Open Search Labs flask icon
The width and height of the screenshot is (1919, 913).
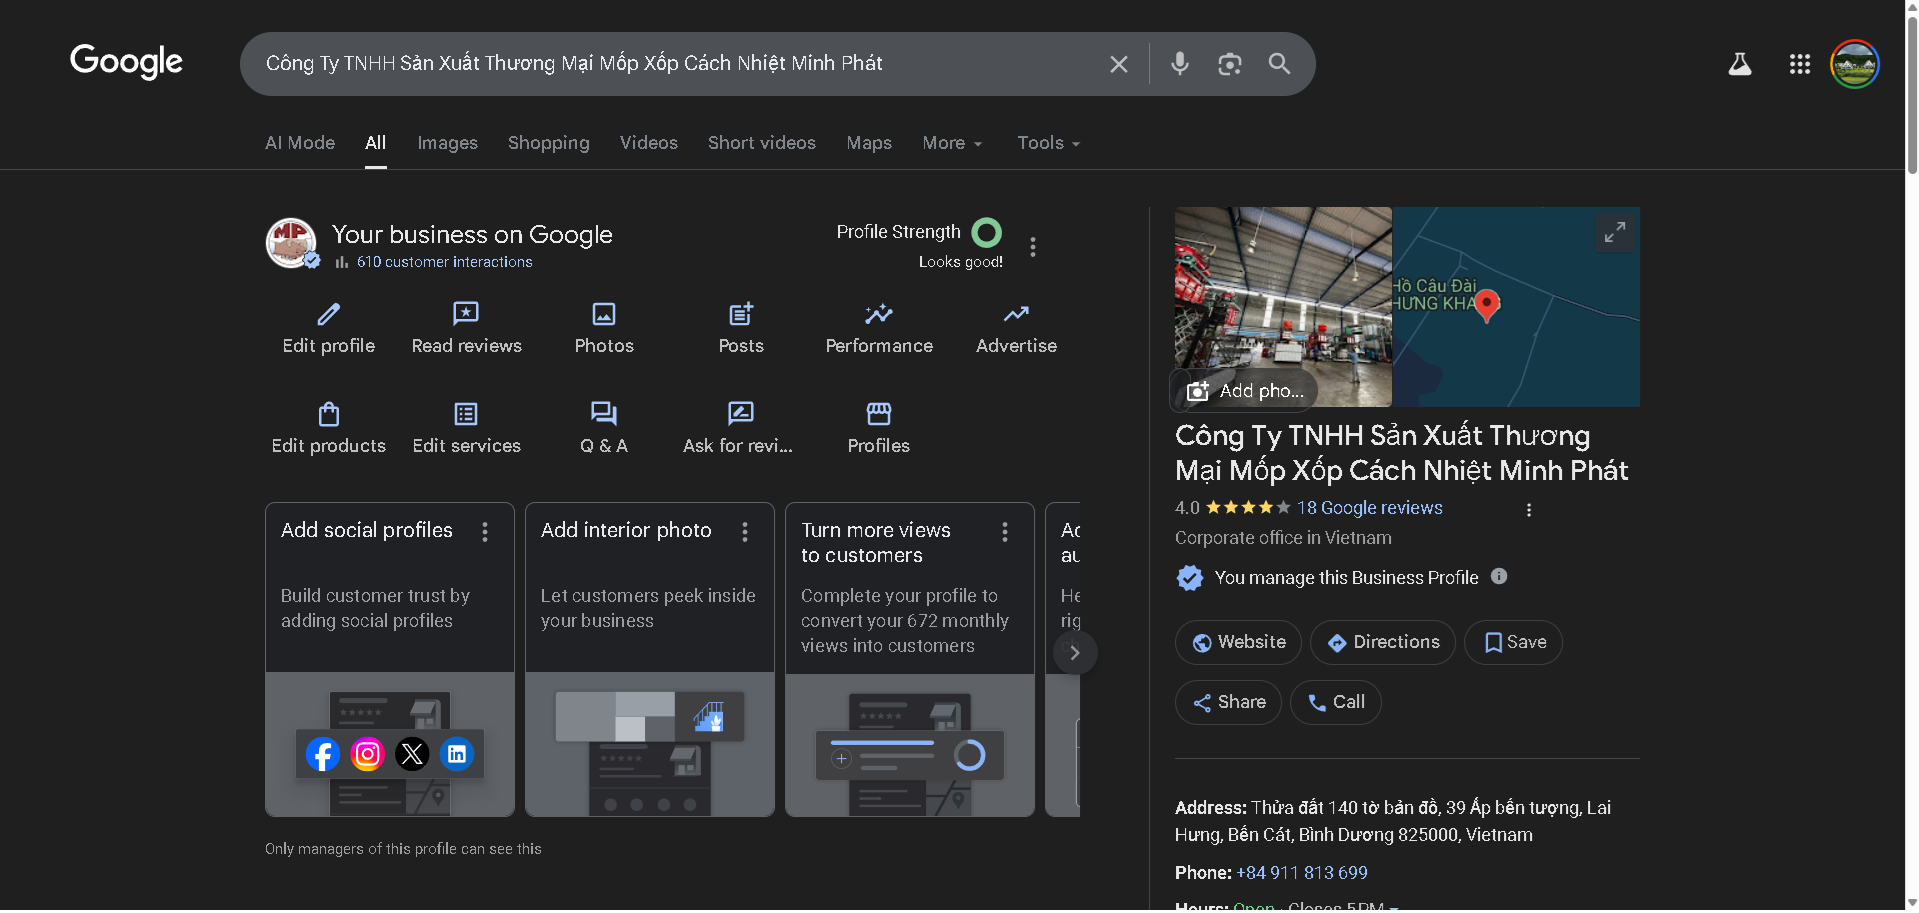1740,64
